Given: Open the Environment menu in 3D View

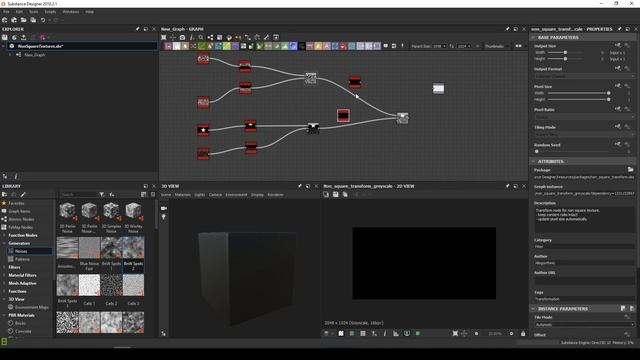Looking at the screenshot, I should point(236,195).
